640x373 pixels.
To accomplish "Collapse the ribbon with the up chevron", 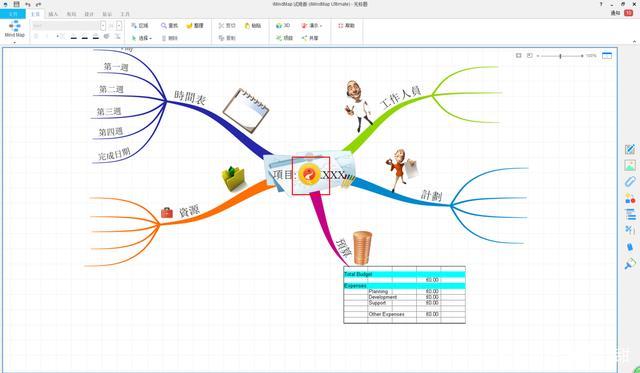I will point(634,41).
